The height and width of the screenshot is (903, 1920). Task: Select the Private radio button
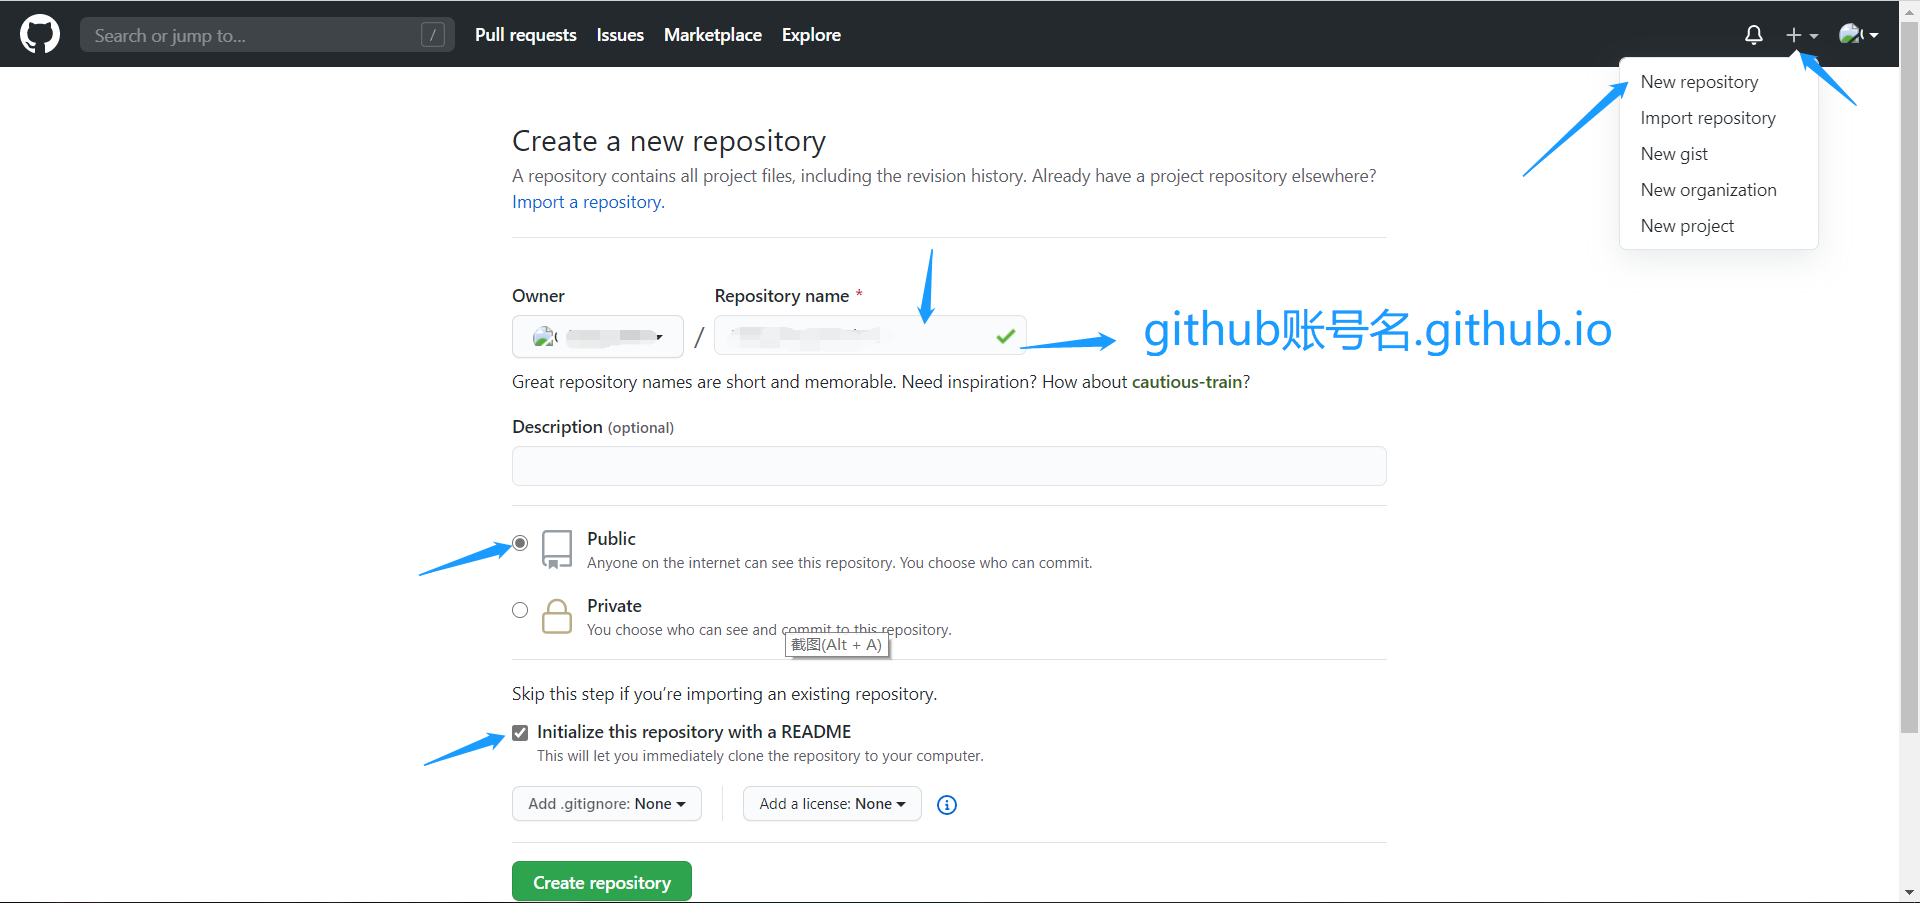click(x=520, y=610)
